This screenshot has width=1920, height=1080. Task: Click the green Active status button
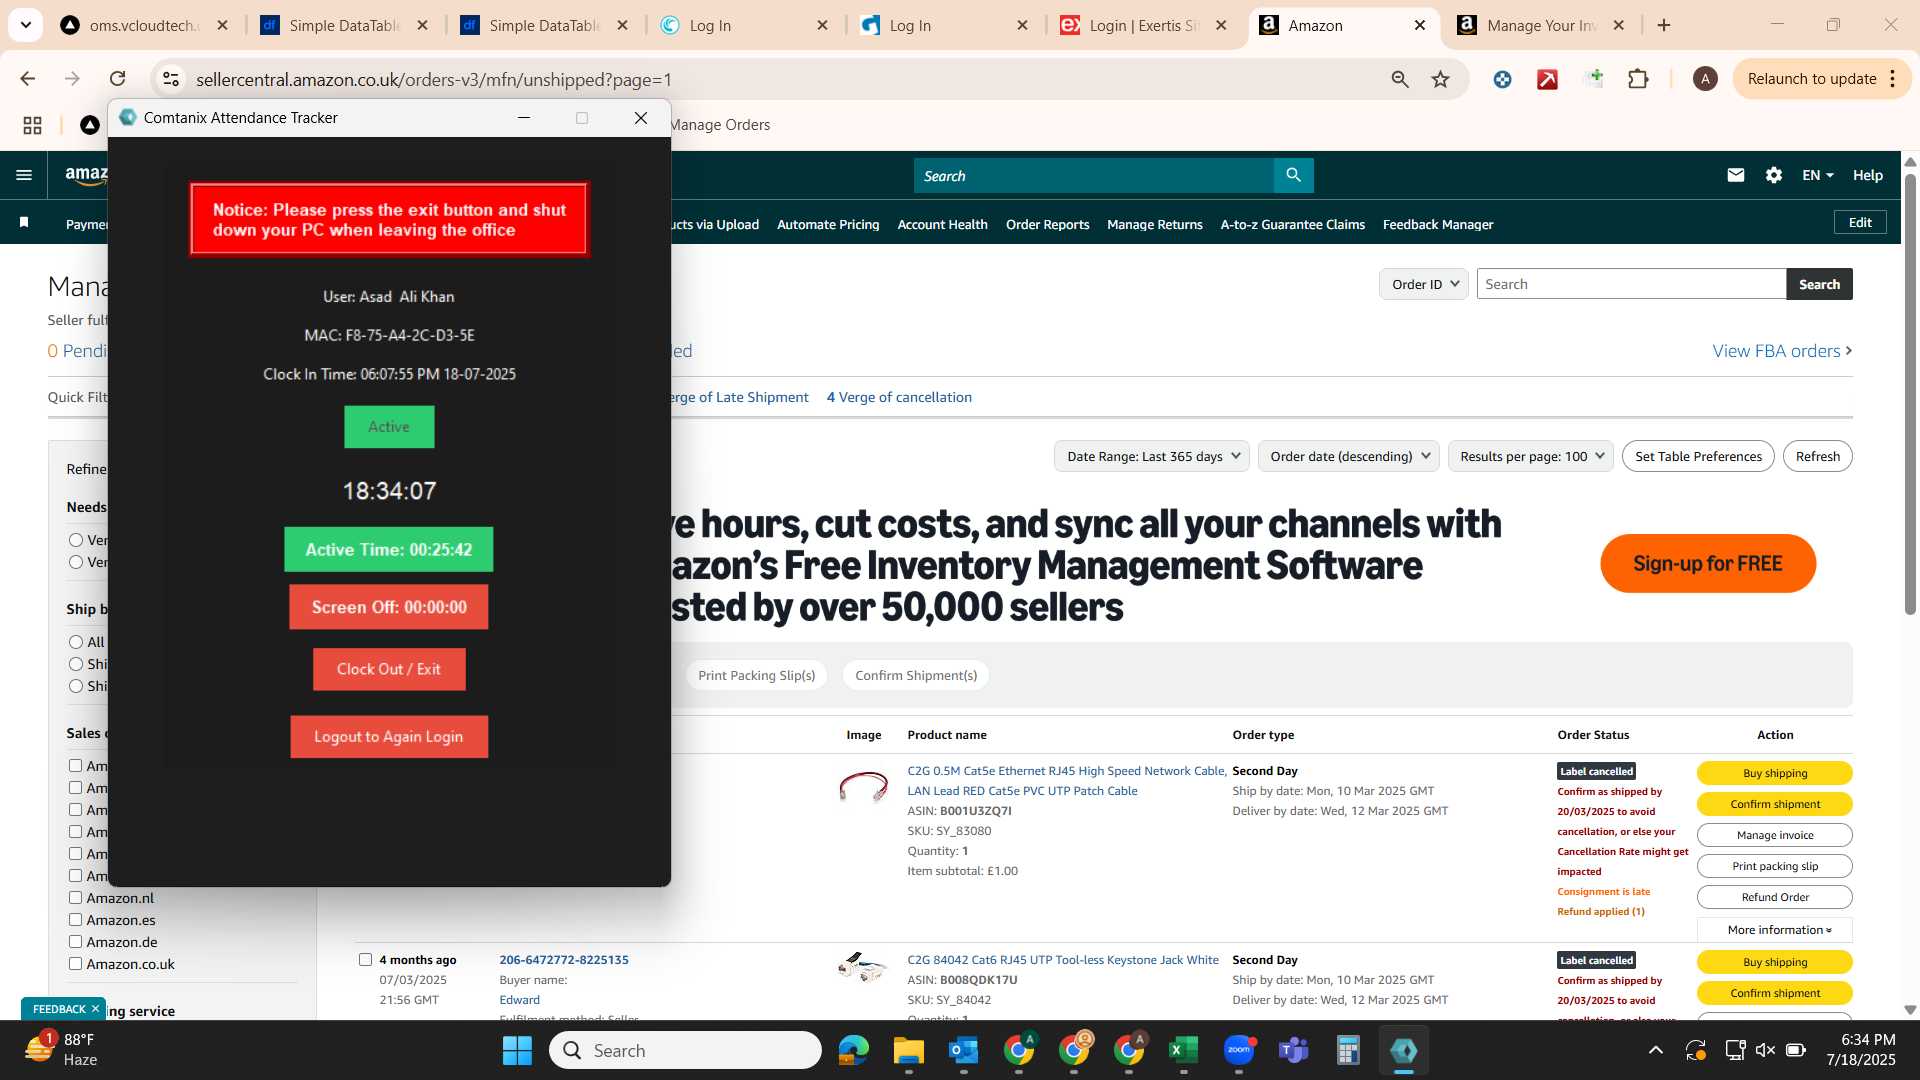click(389, 427)
